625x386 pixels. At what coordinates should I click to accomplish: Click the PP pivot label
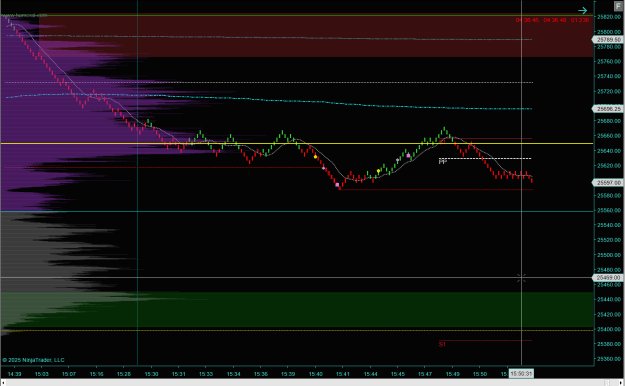point(442,161)
